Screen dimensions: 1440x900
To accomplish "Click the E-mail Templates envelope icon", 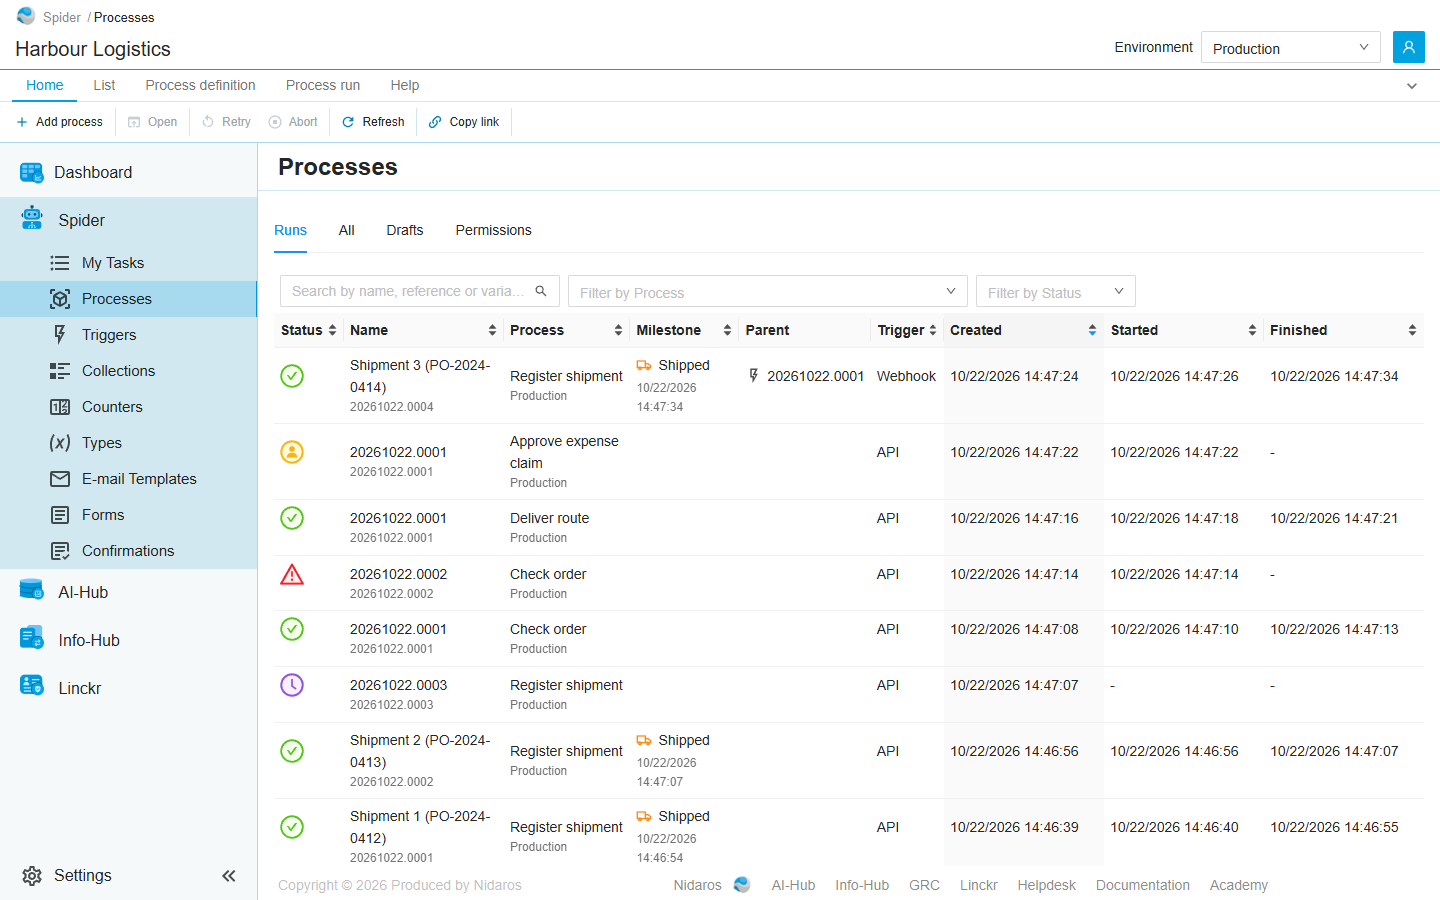I will tap(60, 479).
